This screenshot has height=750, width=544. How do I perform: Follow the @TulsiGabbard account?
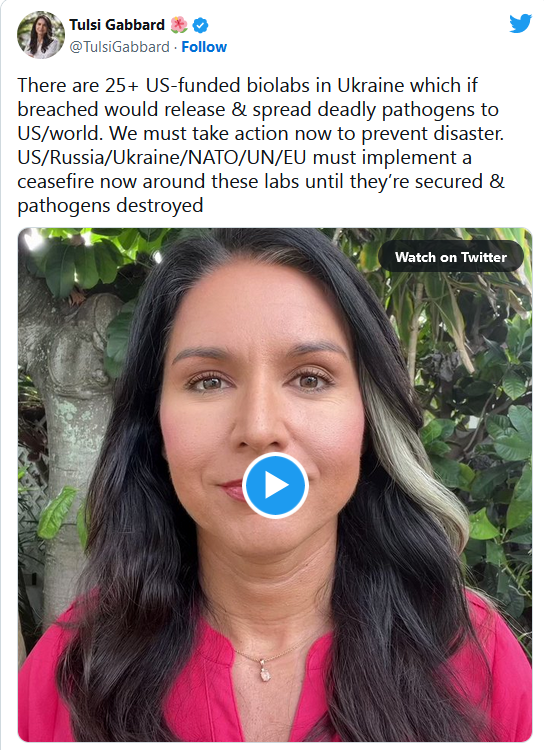[204, 47]
